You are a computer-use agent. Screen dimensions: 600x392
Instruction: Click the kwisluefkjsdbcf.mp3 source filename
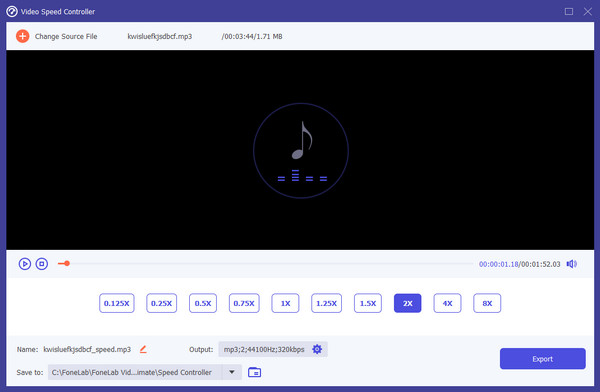coord(160,36)
